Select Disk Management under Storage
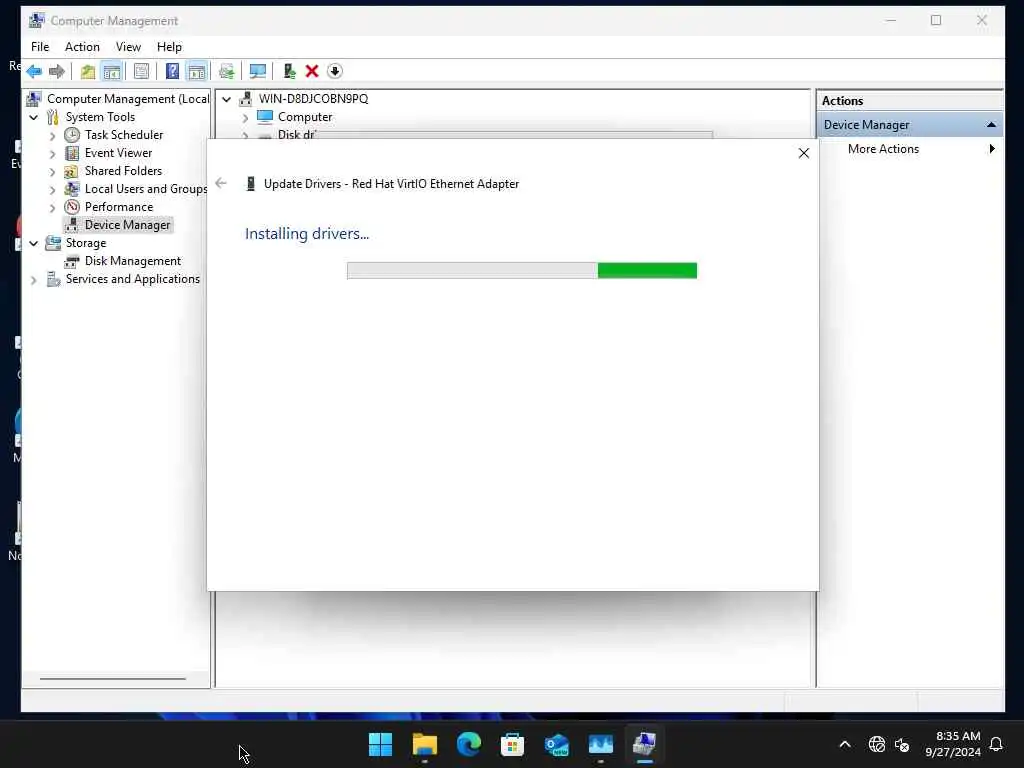Image resolution: width=1024 pixels, height=768 pixels. [x=133, y=261]
